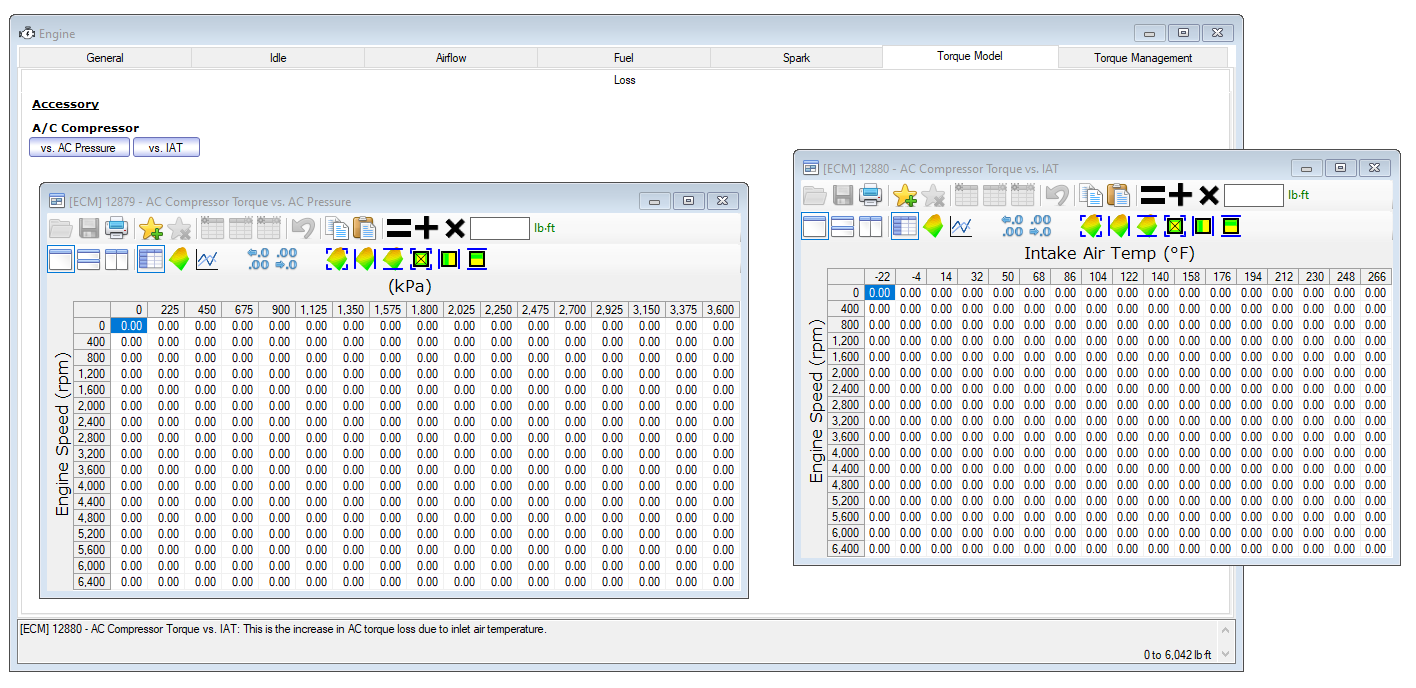Click the vs. AC Pressure button
Image resolution: width=1416 pixels, height=688 pixels.
(x=79, y=148)
